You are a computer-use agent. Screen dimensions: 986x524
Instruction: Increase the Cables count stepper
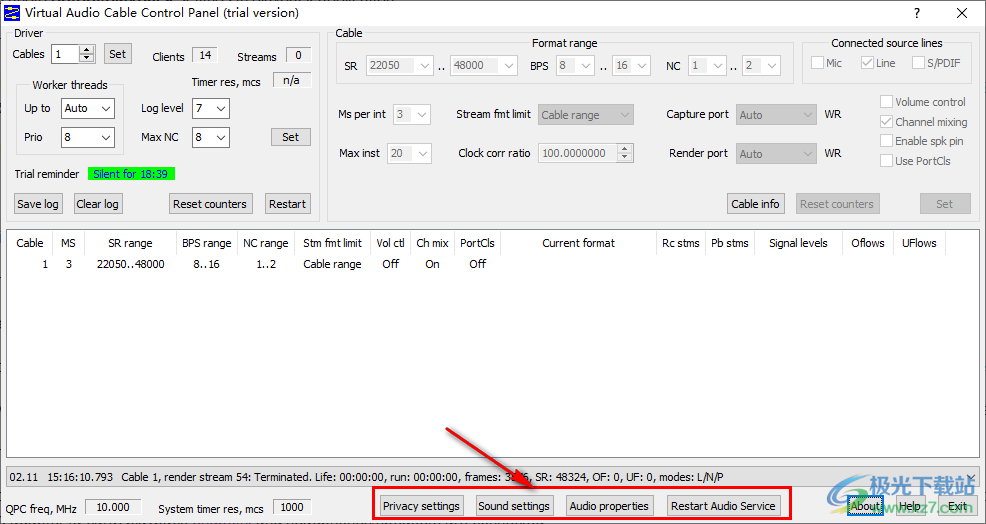87,50
